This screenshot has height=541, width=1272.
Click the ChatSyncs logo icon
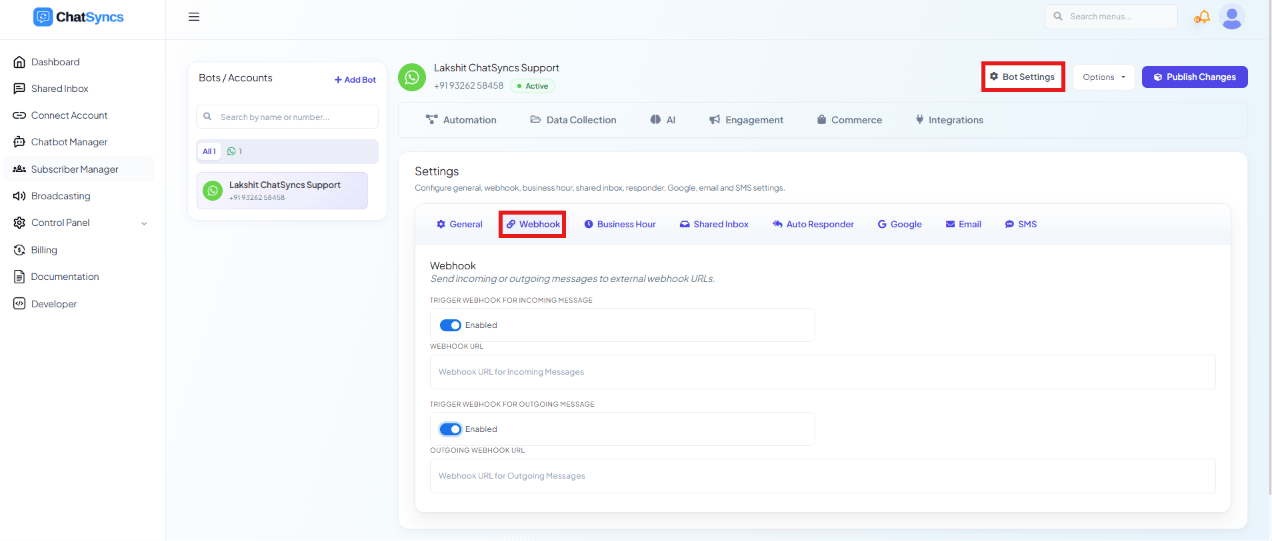point(43,17)
